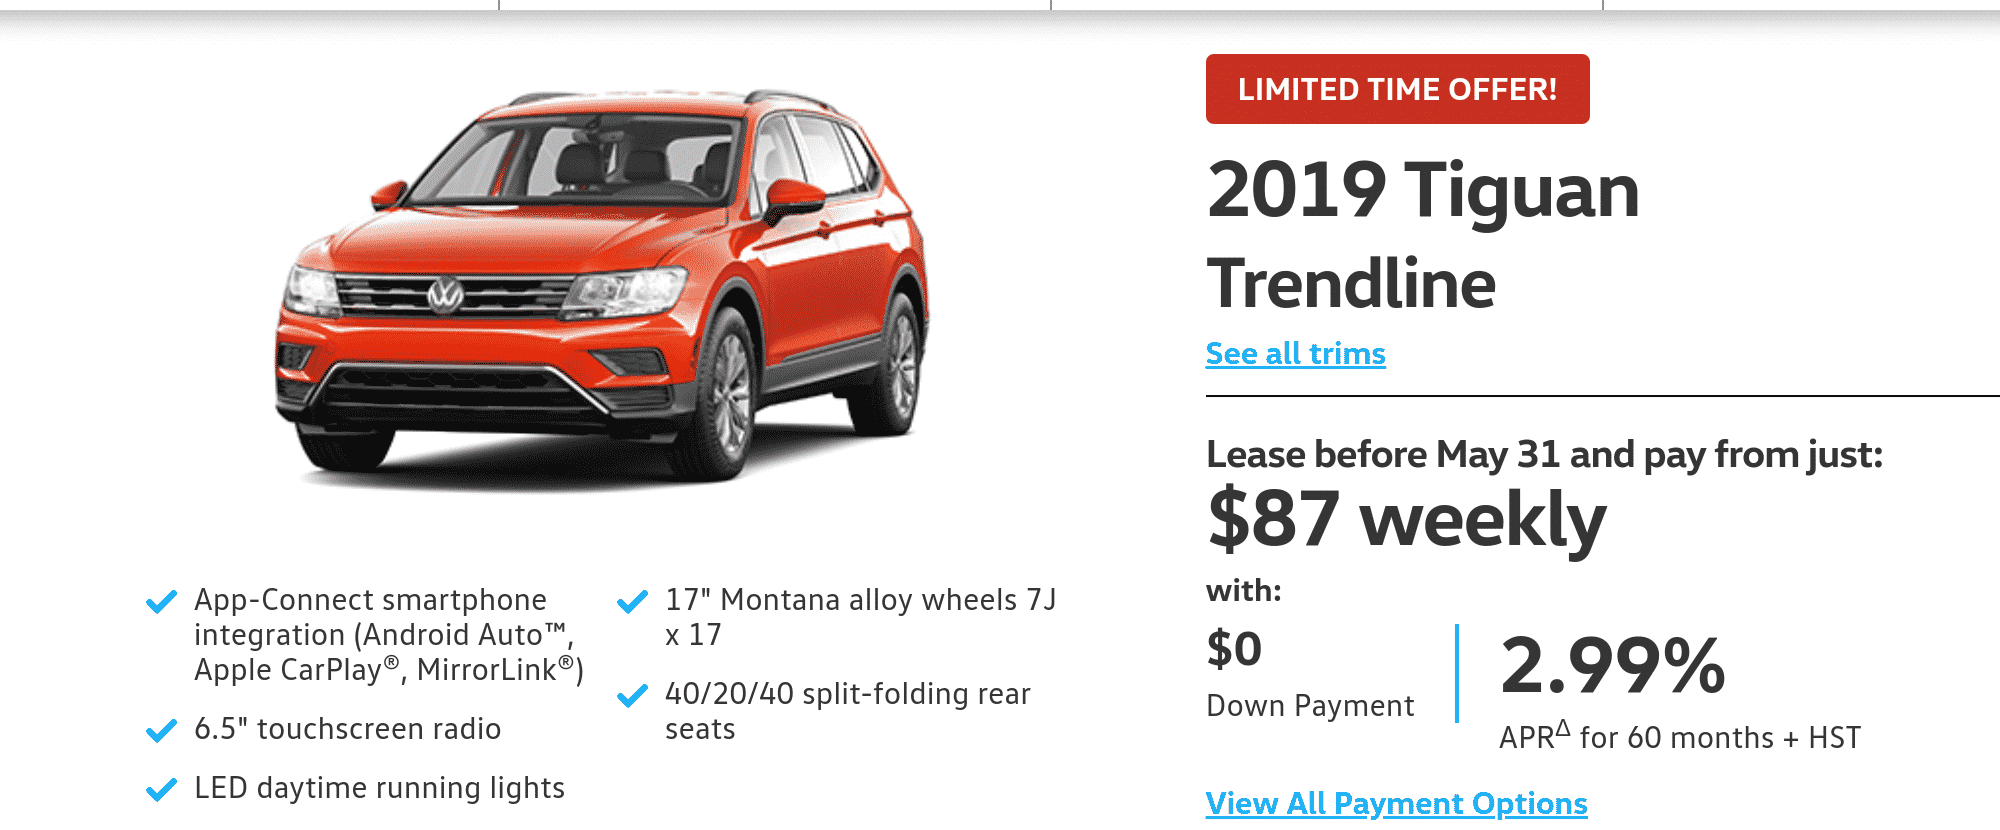Open the See all trims link
The height and width of the screenshot is (830, 2000).
[1295, 354]
